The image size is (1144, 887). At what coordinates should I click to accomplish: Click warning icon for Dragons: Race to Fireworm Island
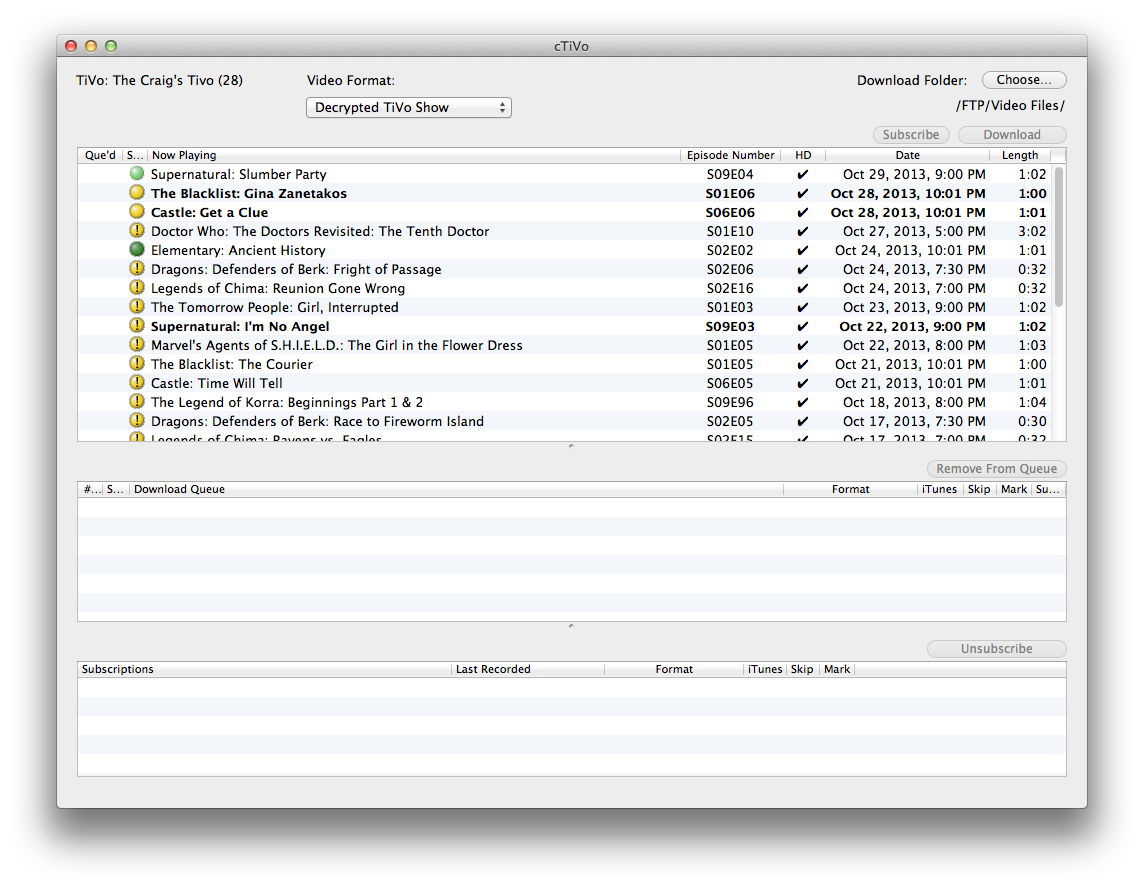[x=136, y=420]
